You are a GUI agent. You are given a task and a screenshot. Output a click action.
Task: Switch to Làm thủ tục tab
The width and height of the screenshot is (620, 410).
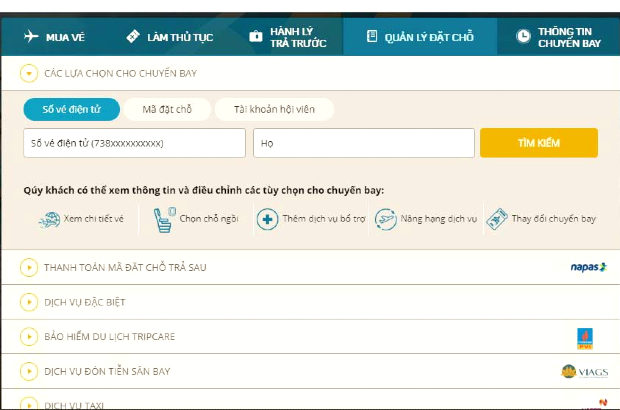tap(170, 37)
